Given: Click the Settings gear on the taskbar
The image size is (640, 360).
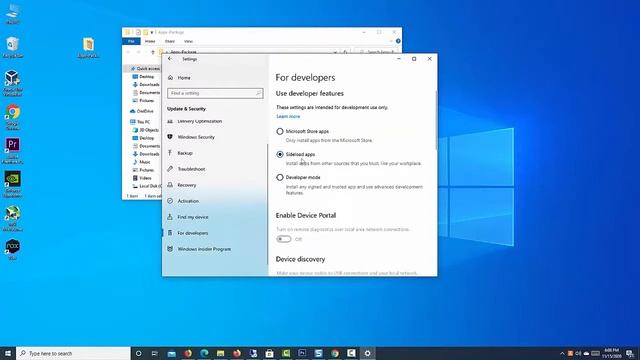Looking at the screenshot, I should point(367,353).
